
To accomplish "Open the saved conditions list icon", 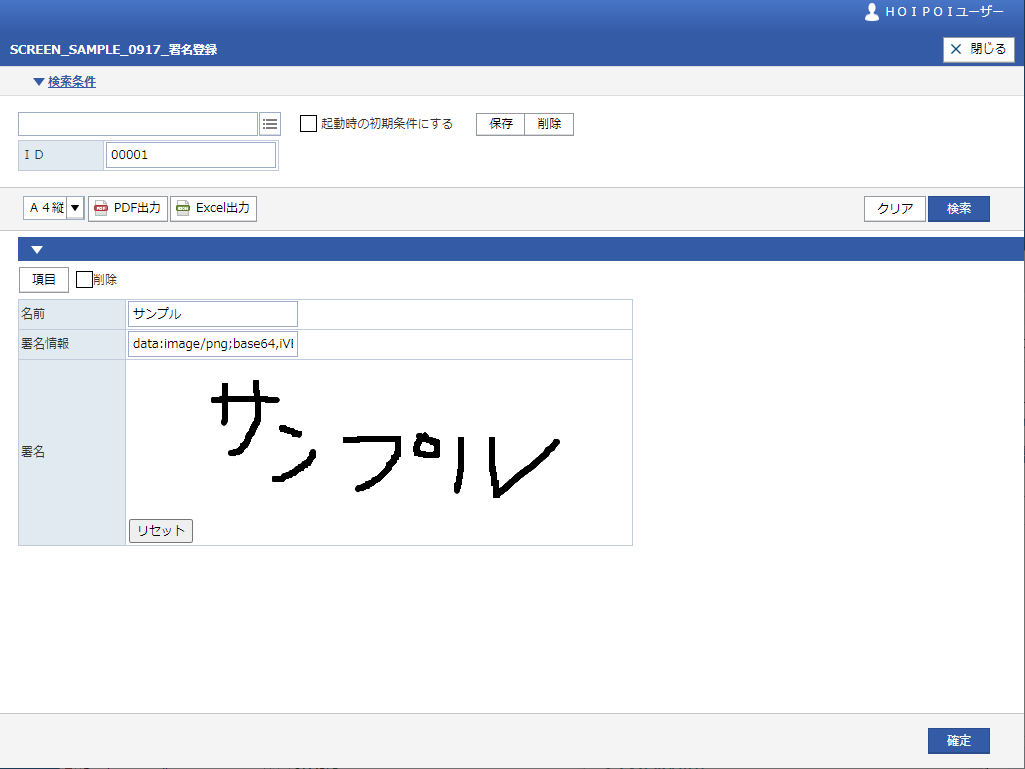I will pos(270,124).
